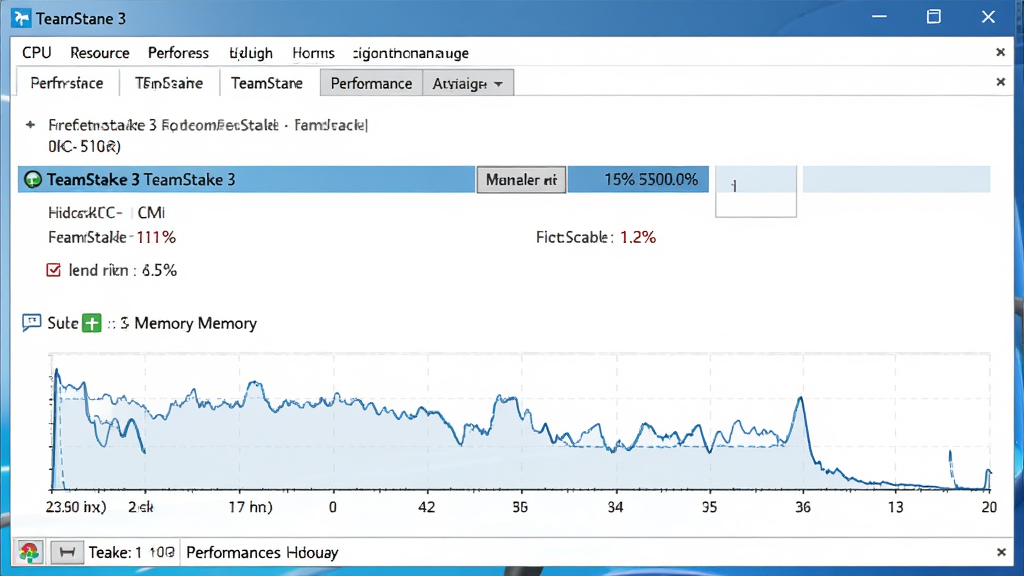Close the status bar with its X

[1001, 552]
